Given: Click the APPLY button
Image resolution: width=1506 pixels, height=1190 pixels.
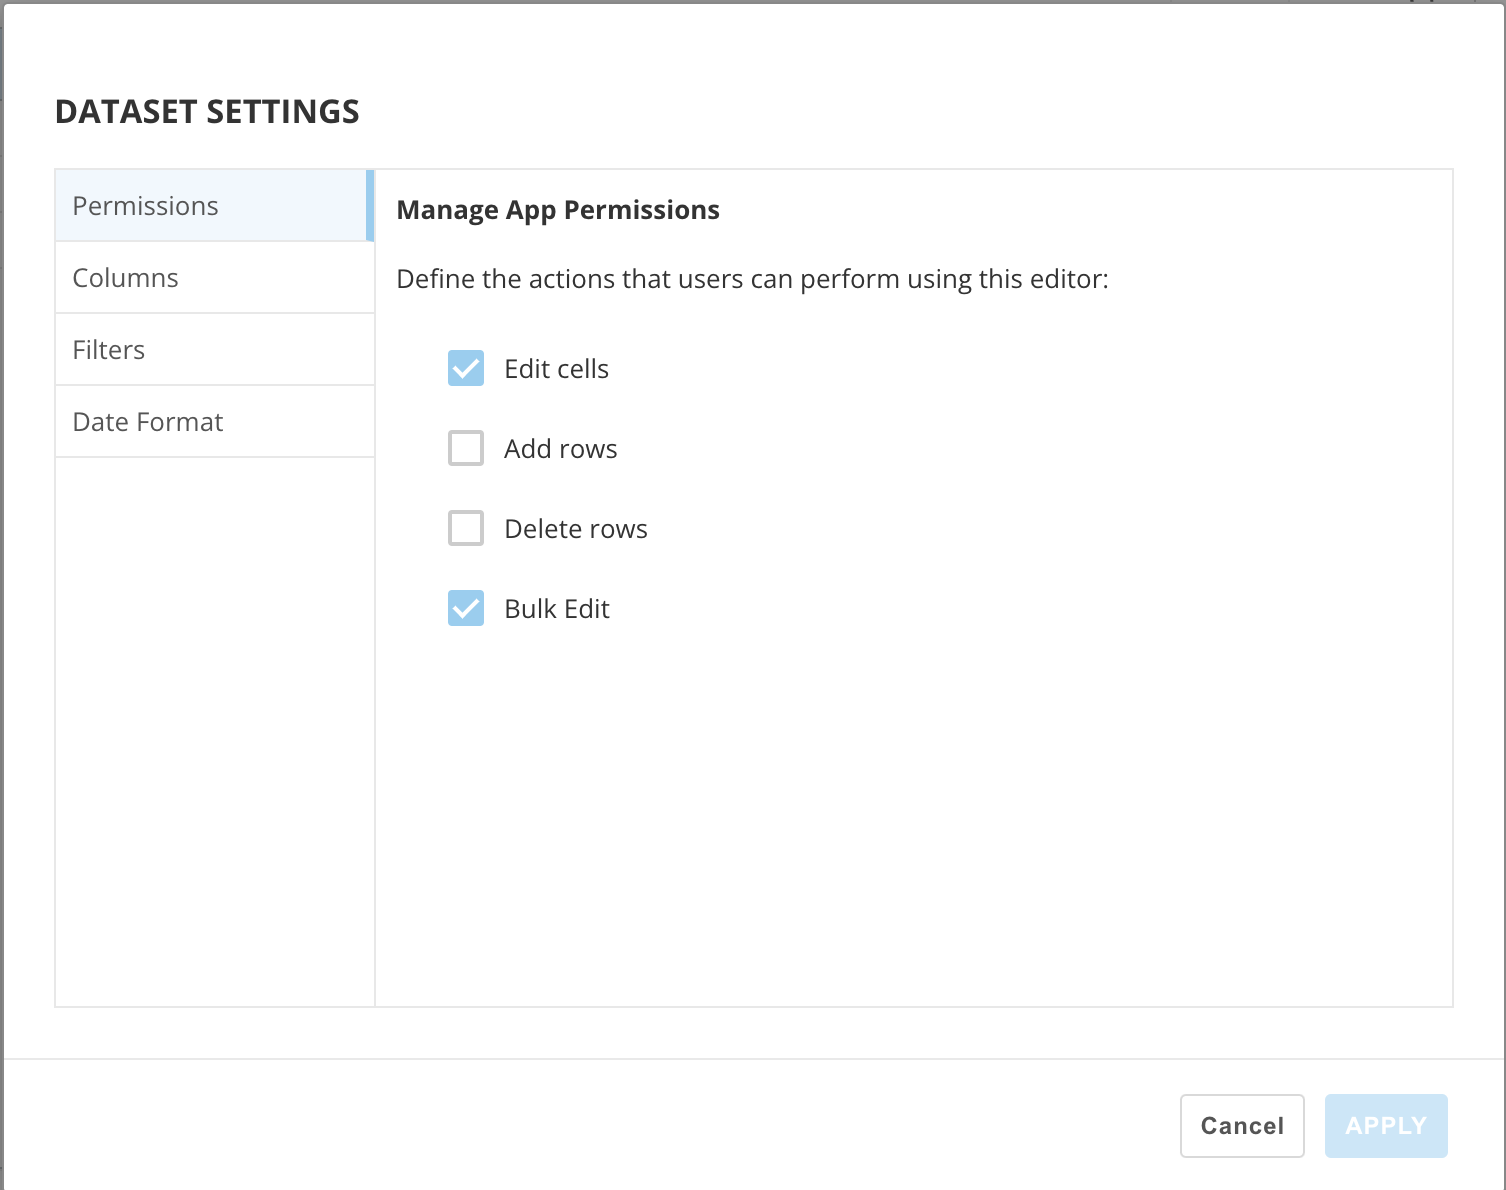Looking at the screenshot, I should (1385, 1126).
